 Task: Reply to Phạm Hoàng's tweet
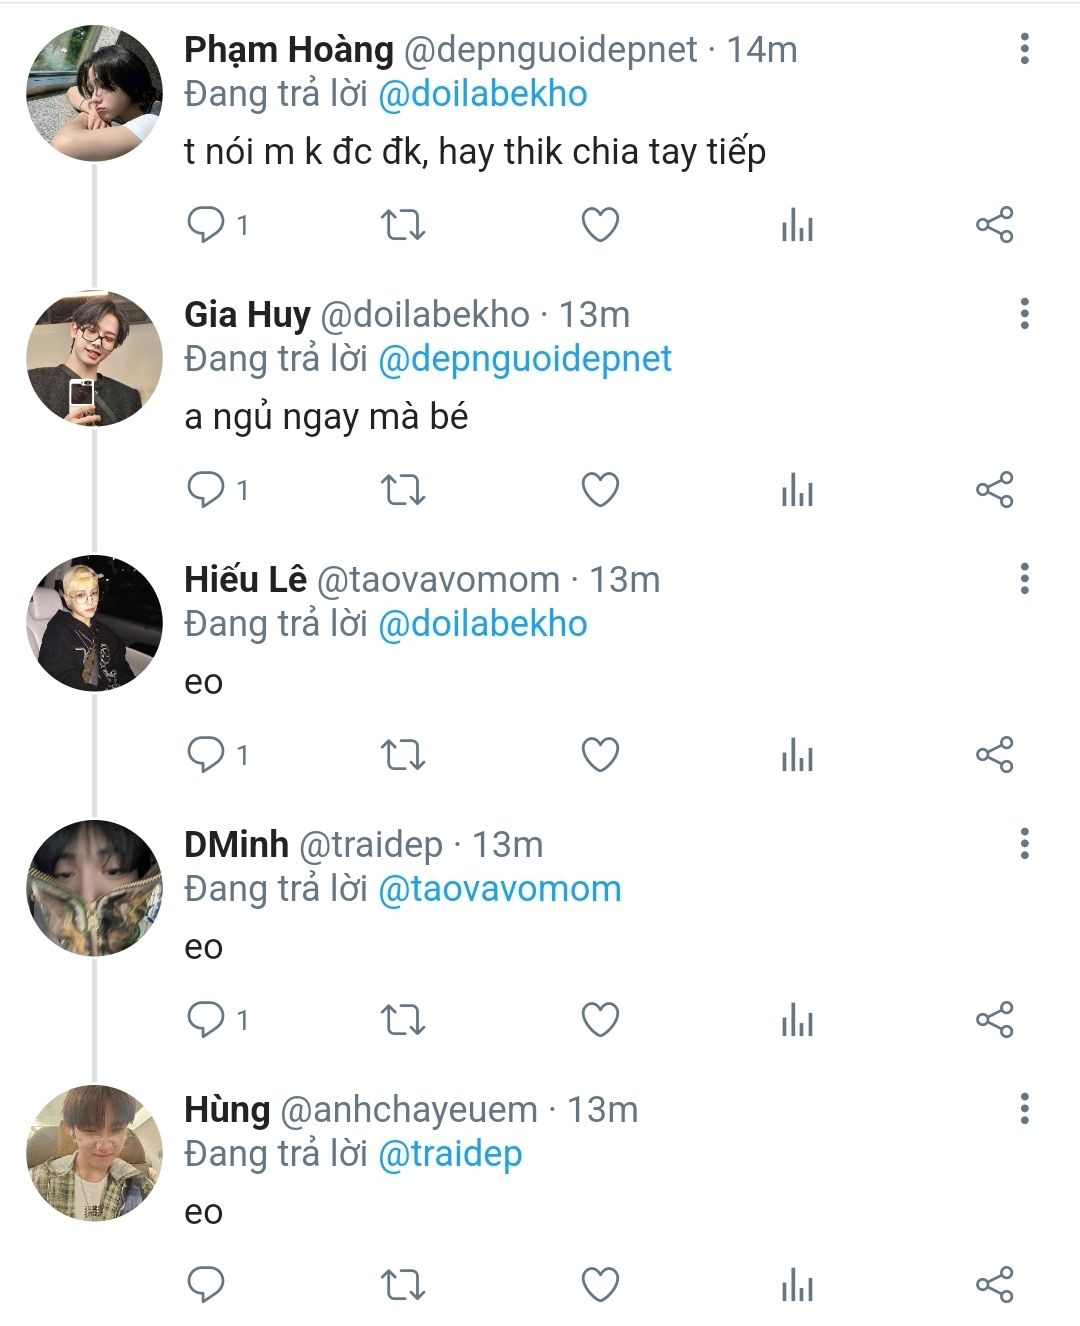pos(206,225)
